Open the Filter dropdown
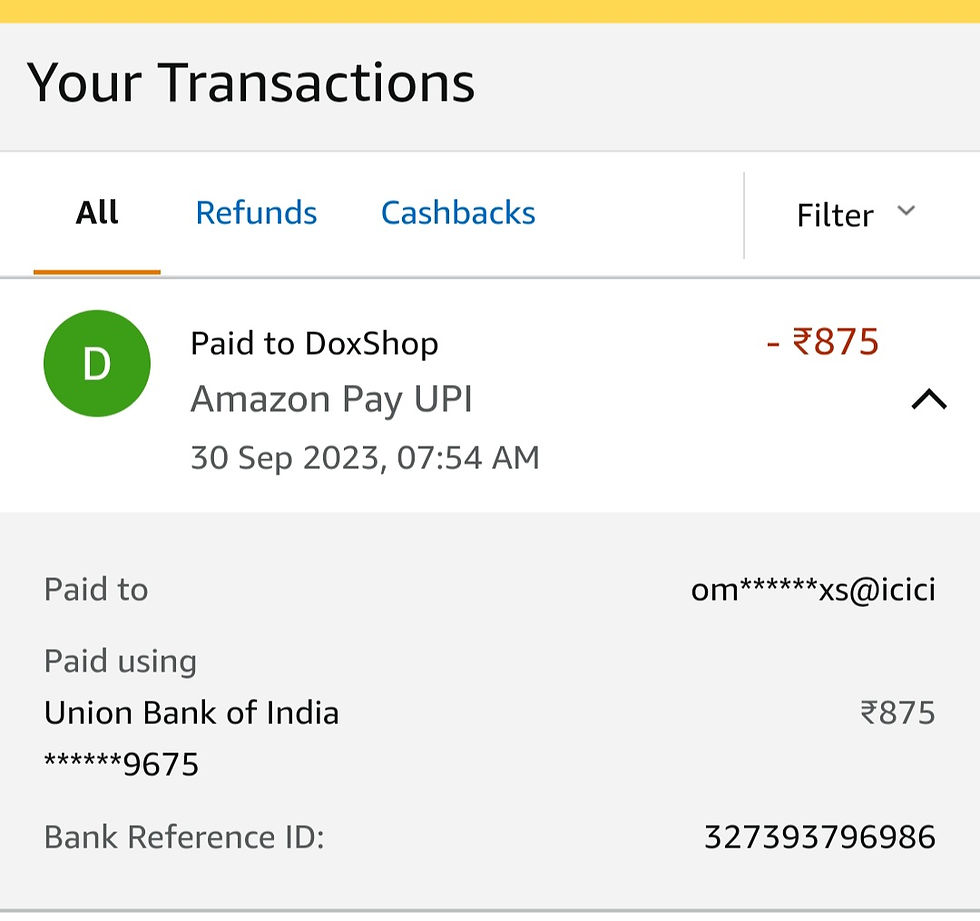 (x=835, y=215)
